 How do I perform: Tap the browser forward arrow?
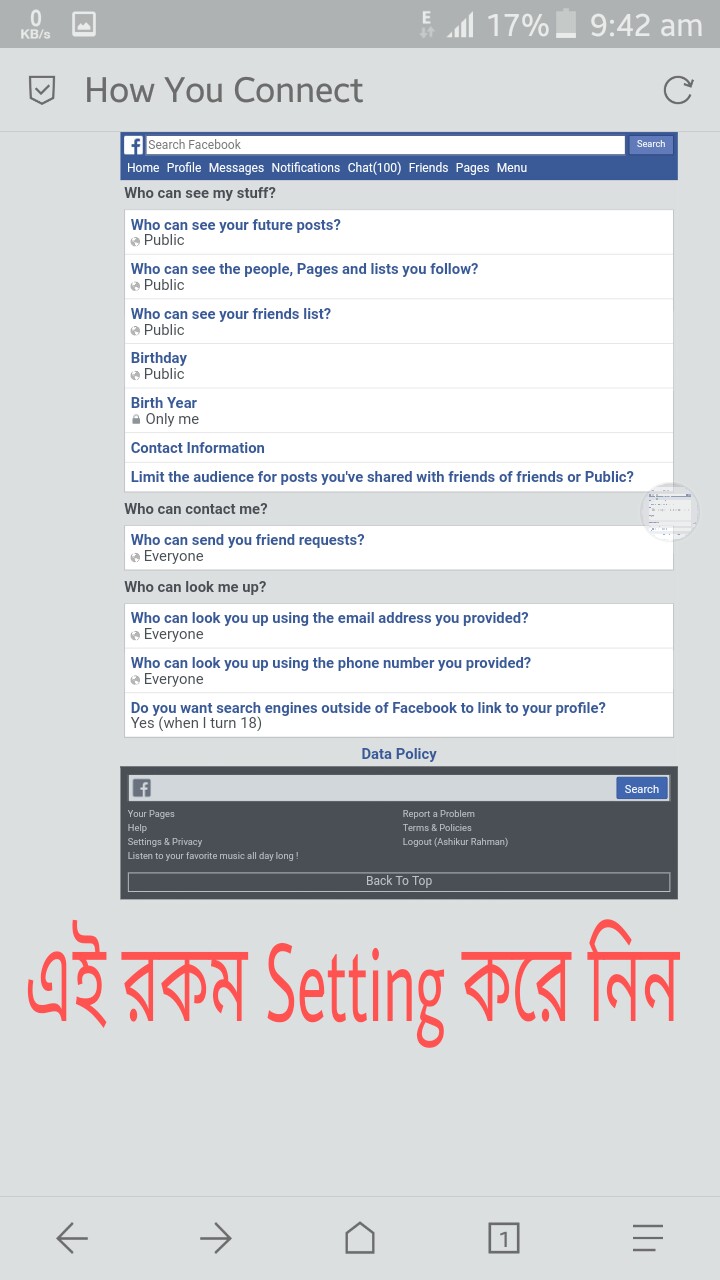coord(216,1239)
